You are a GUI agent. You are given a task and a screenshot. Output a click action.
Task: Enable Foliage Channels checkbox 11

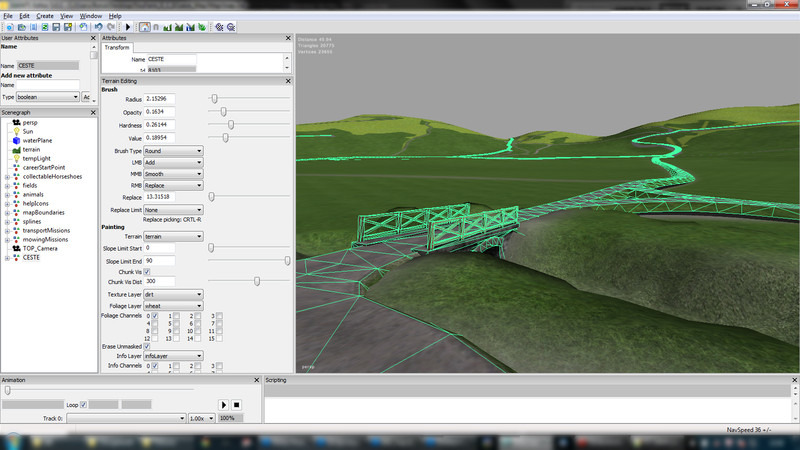(x=219, y=331)
